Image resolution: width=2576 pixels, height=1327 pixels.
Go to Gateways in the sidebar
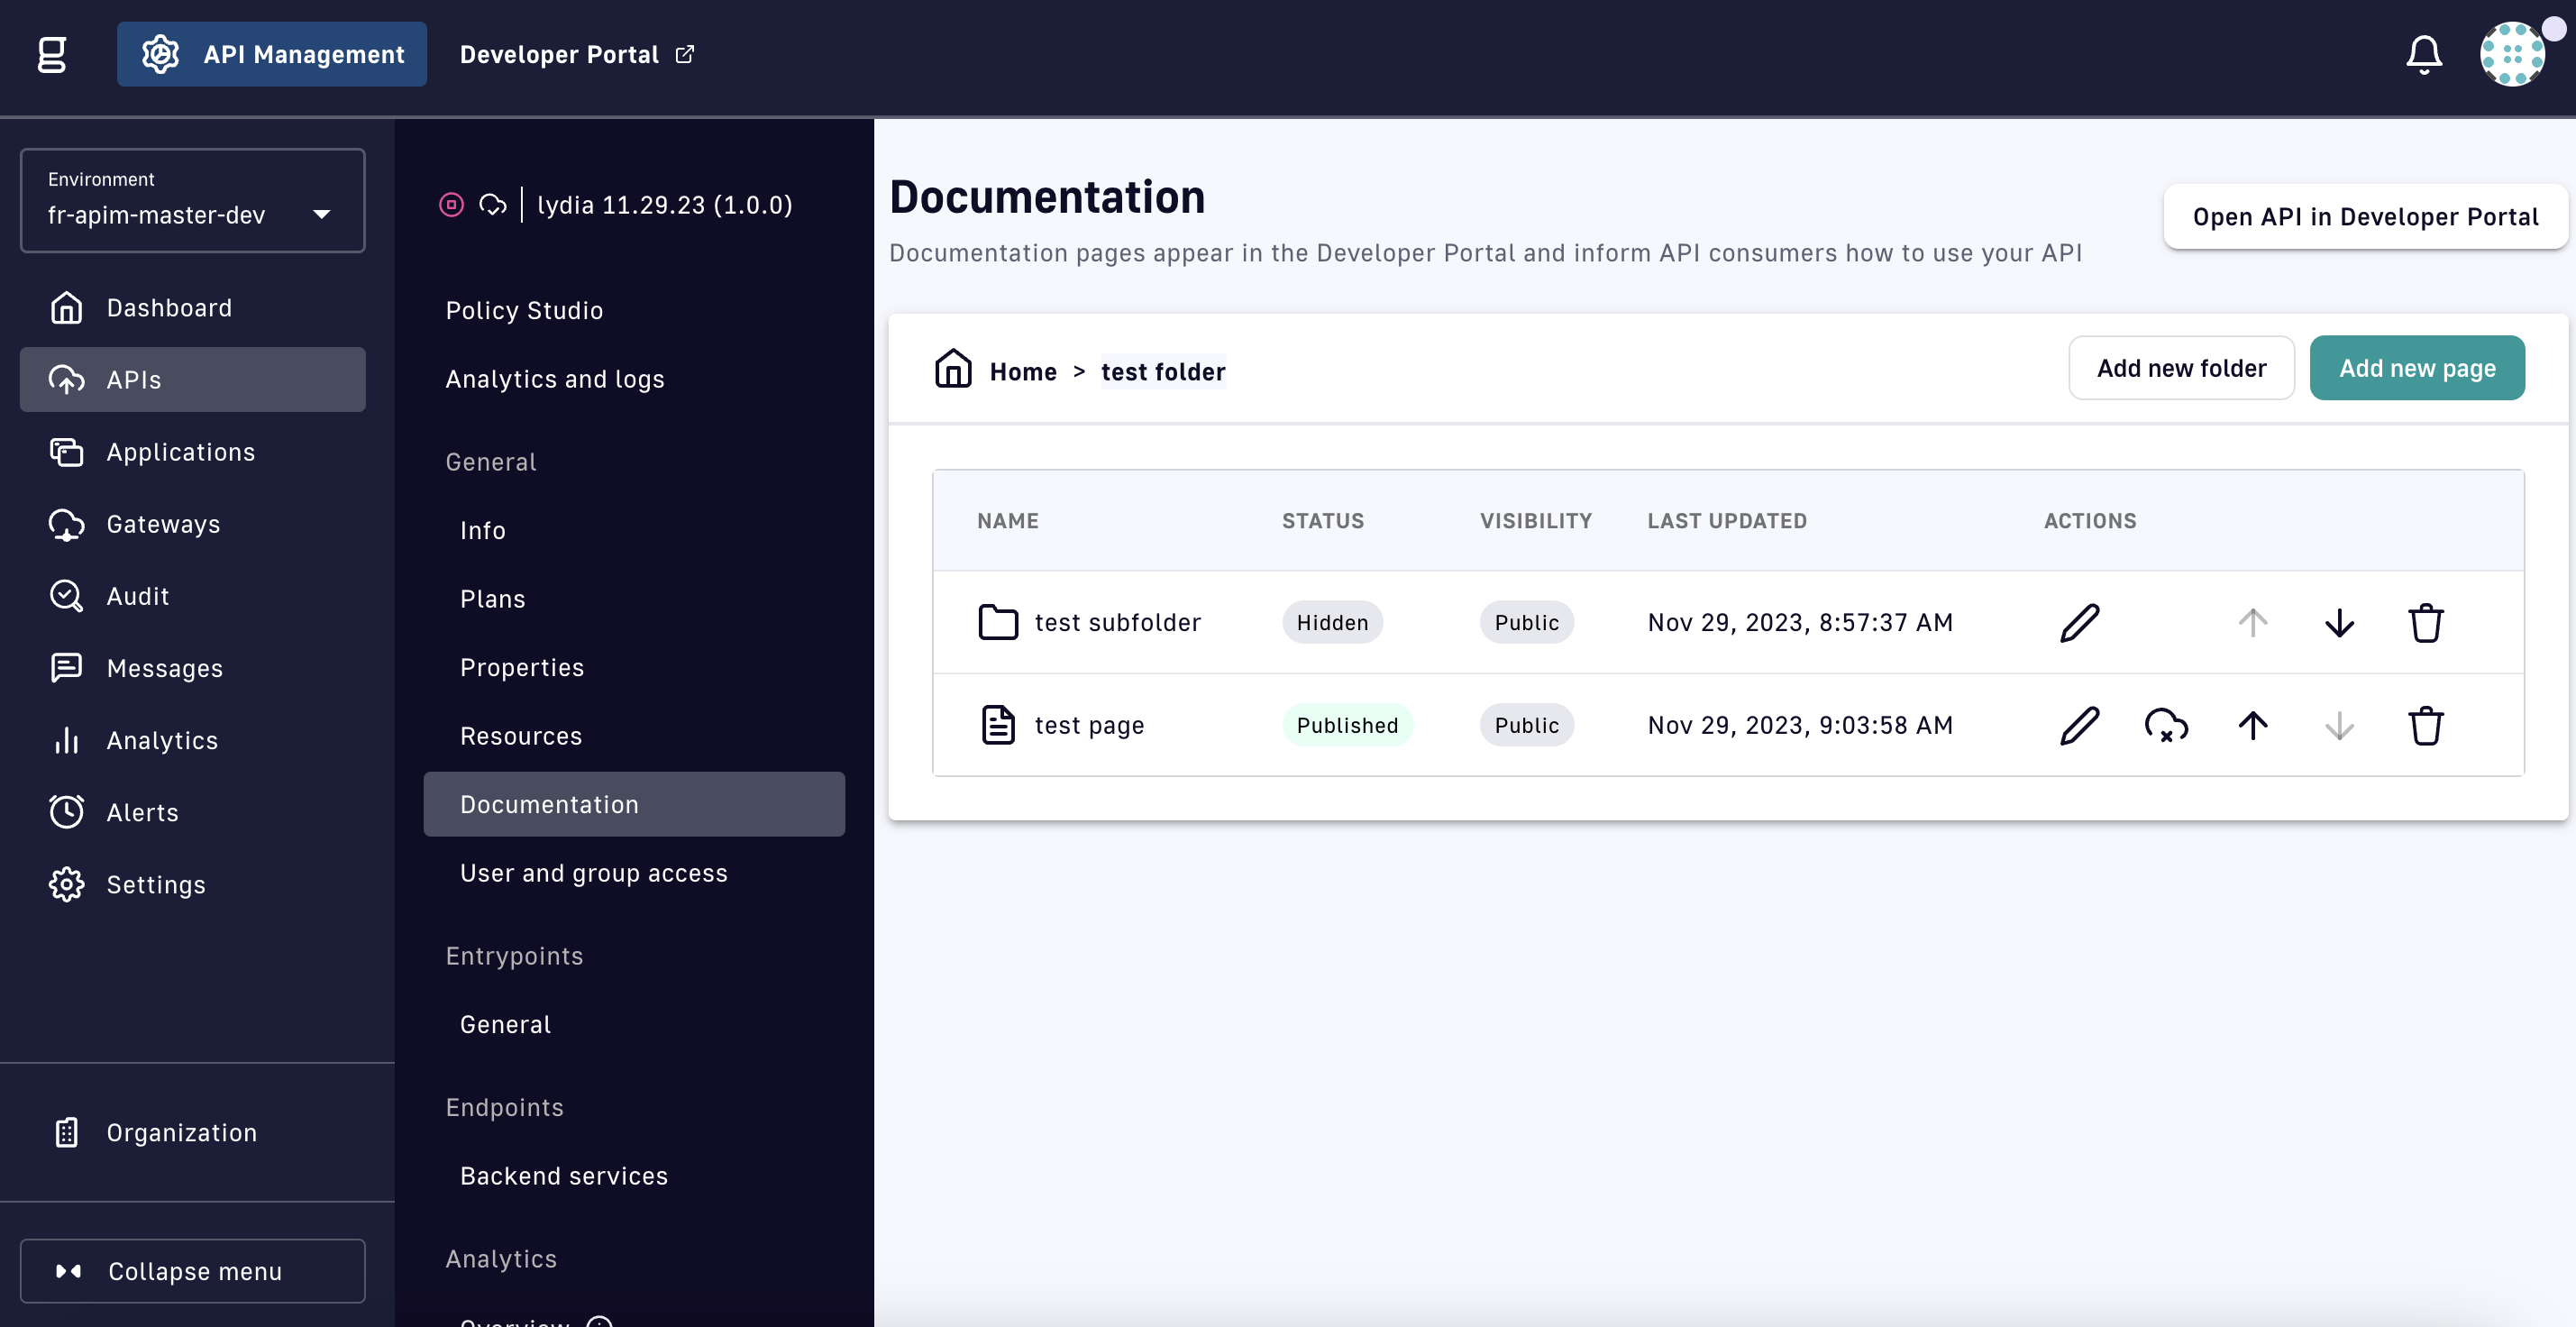[x=163, y=524]
